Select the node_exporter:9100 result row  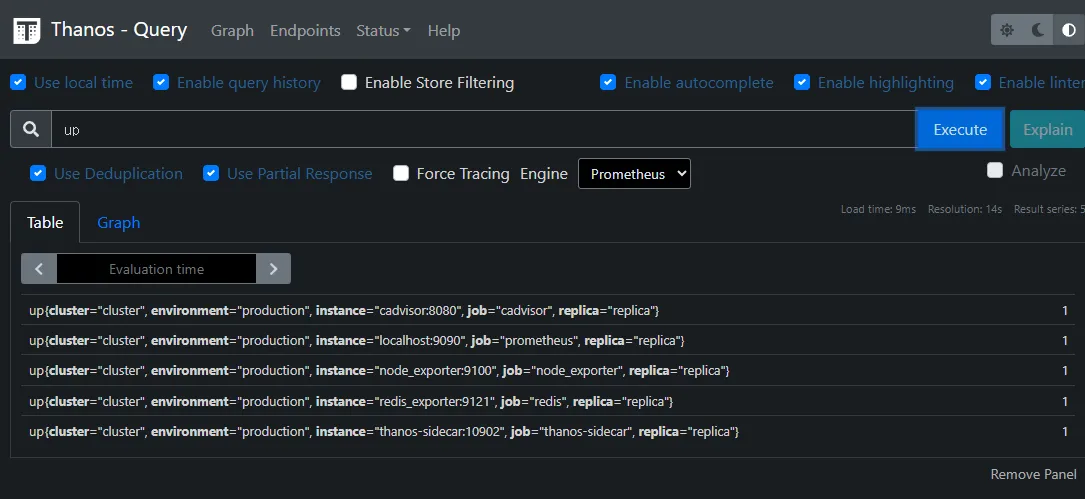(x=548, y=370)
